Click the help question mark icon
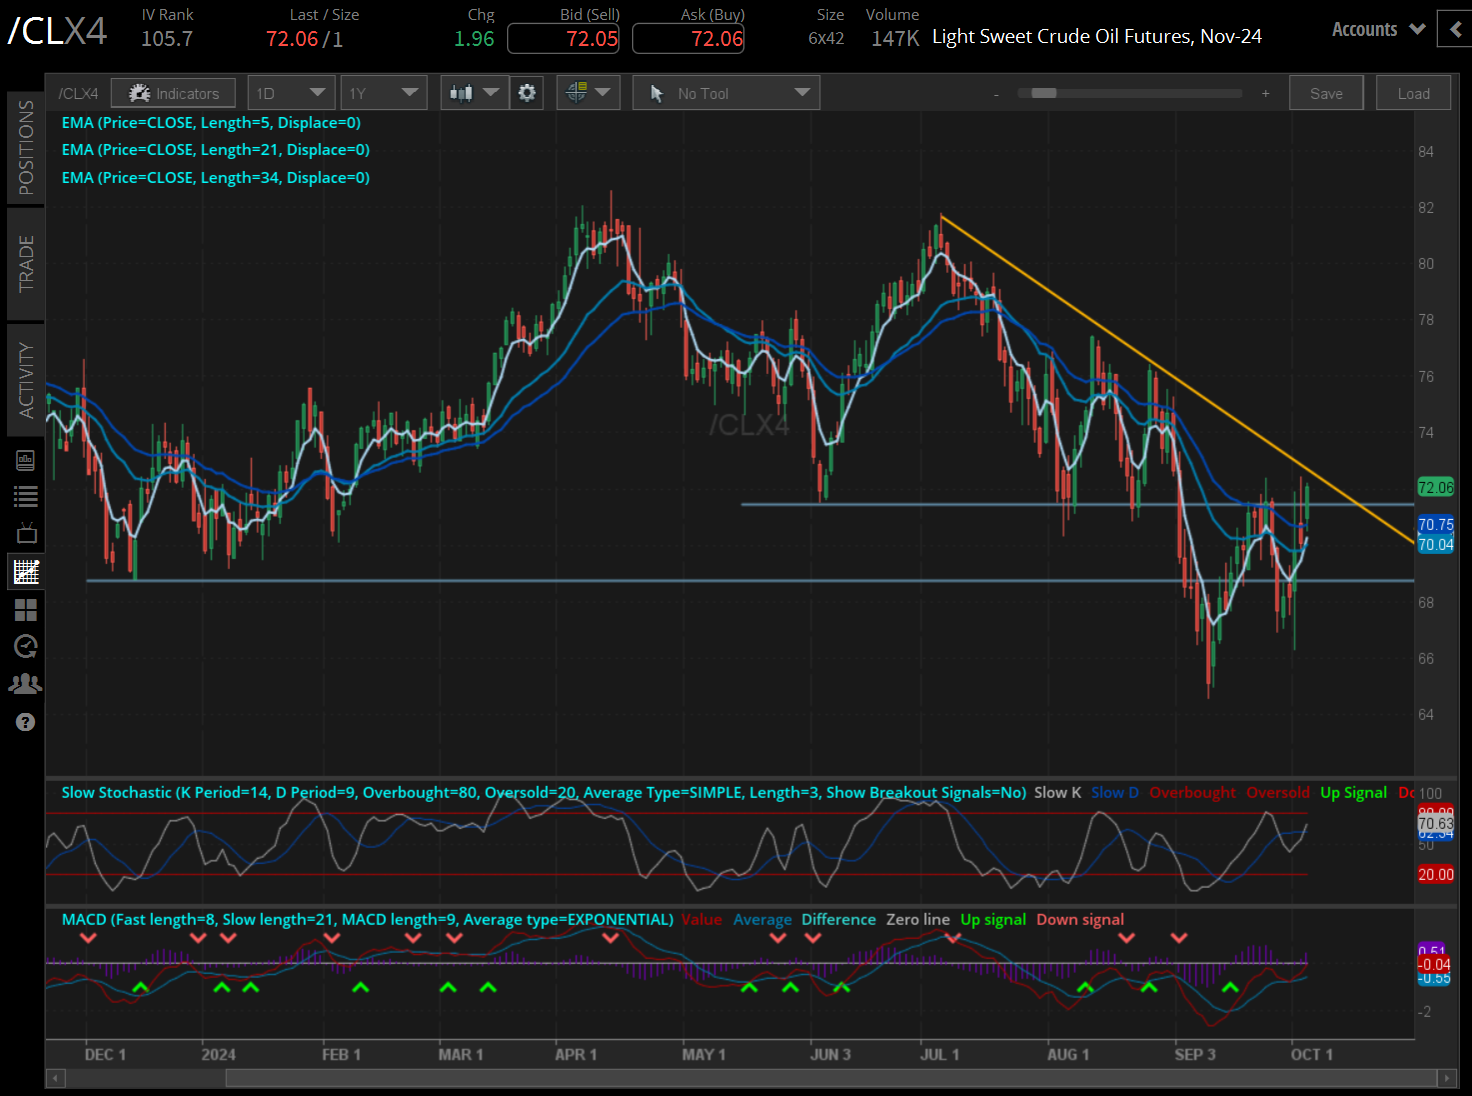 tap(26, 722)
